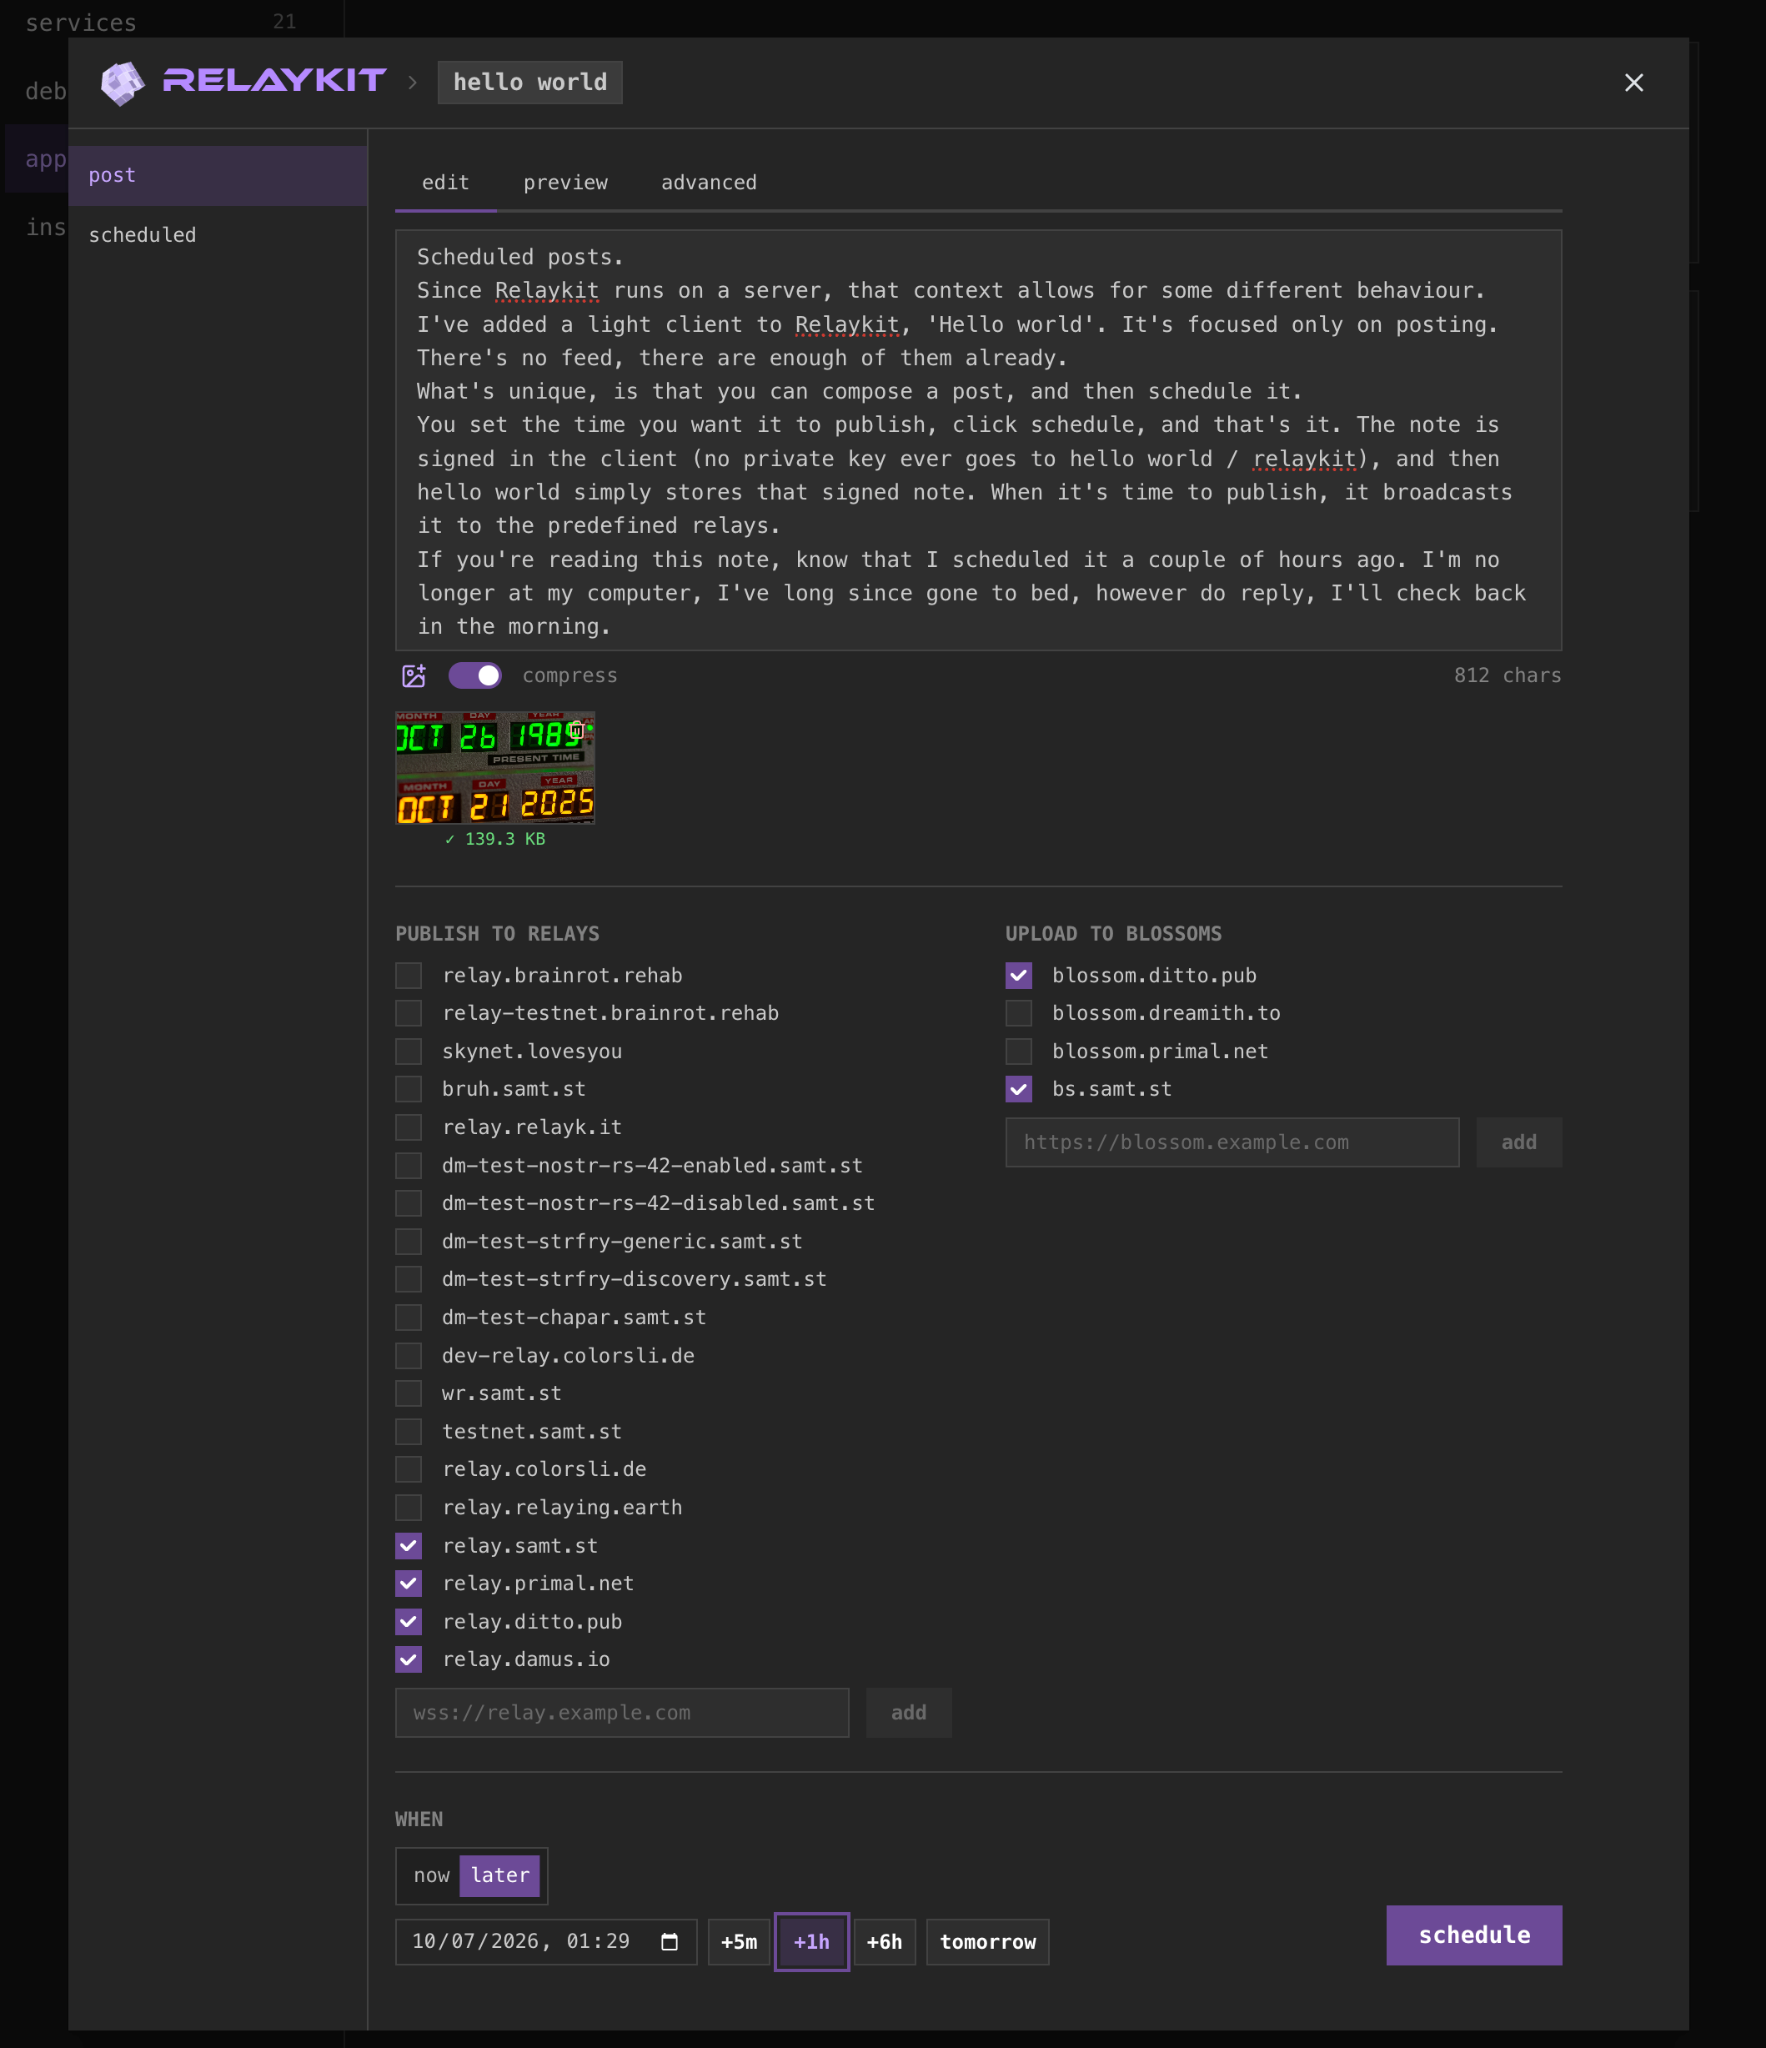Select relay.relayk.it checkbox
Image resolution: width=1766 pixels, height=2048 pixels.
point(408,1127)
